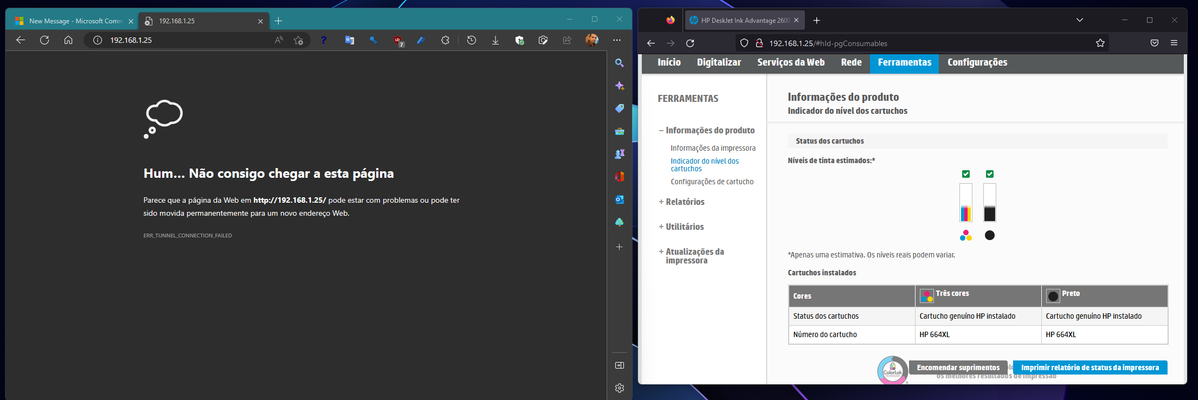Open Firefox hamburger menu
The image size is (1198, 400).
tap(1174, 43)
